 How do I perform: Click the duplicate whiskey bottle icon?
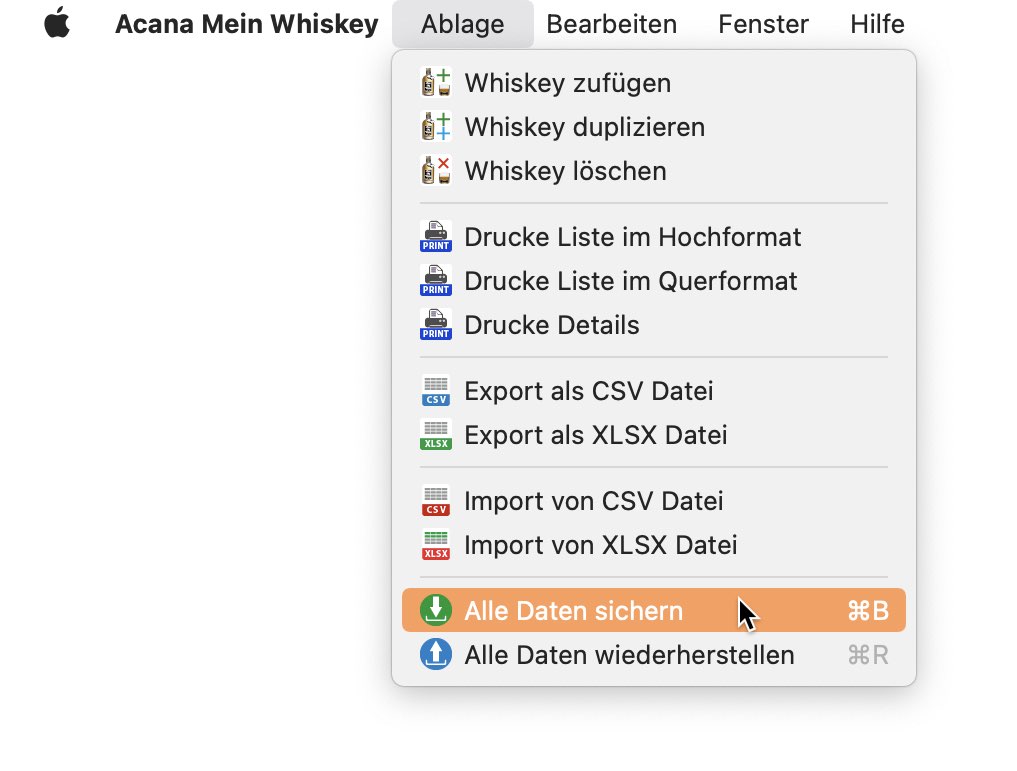point(436,127)
